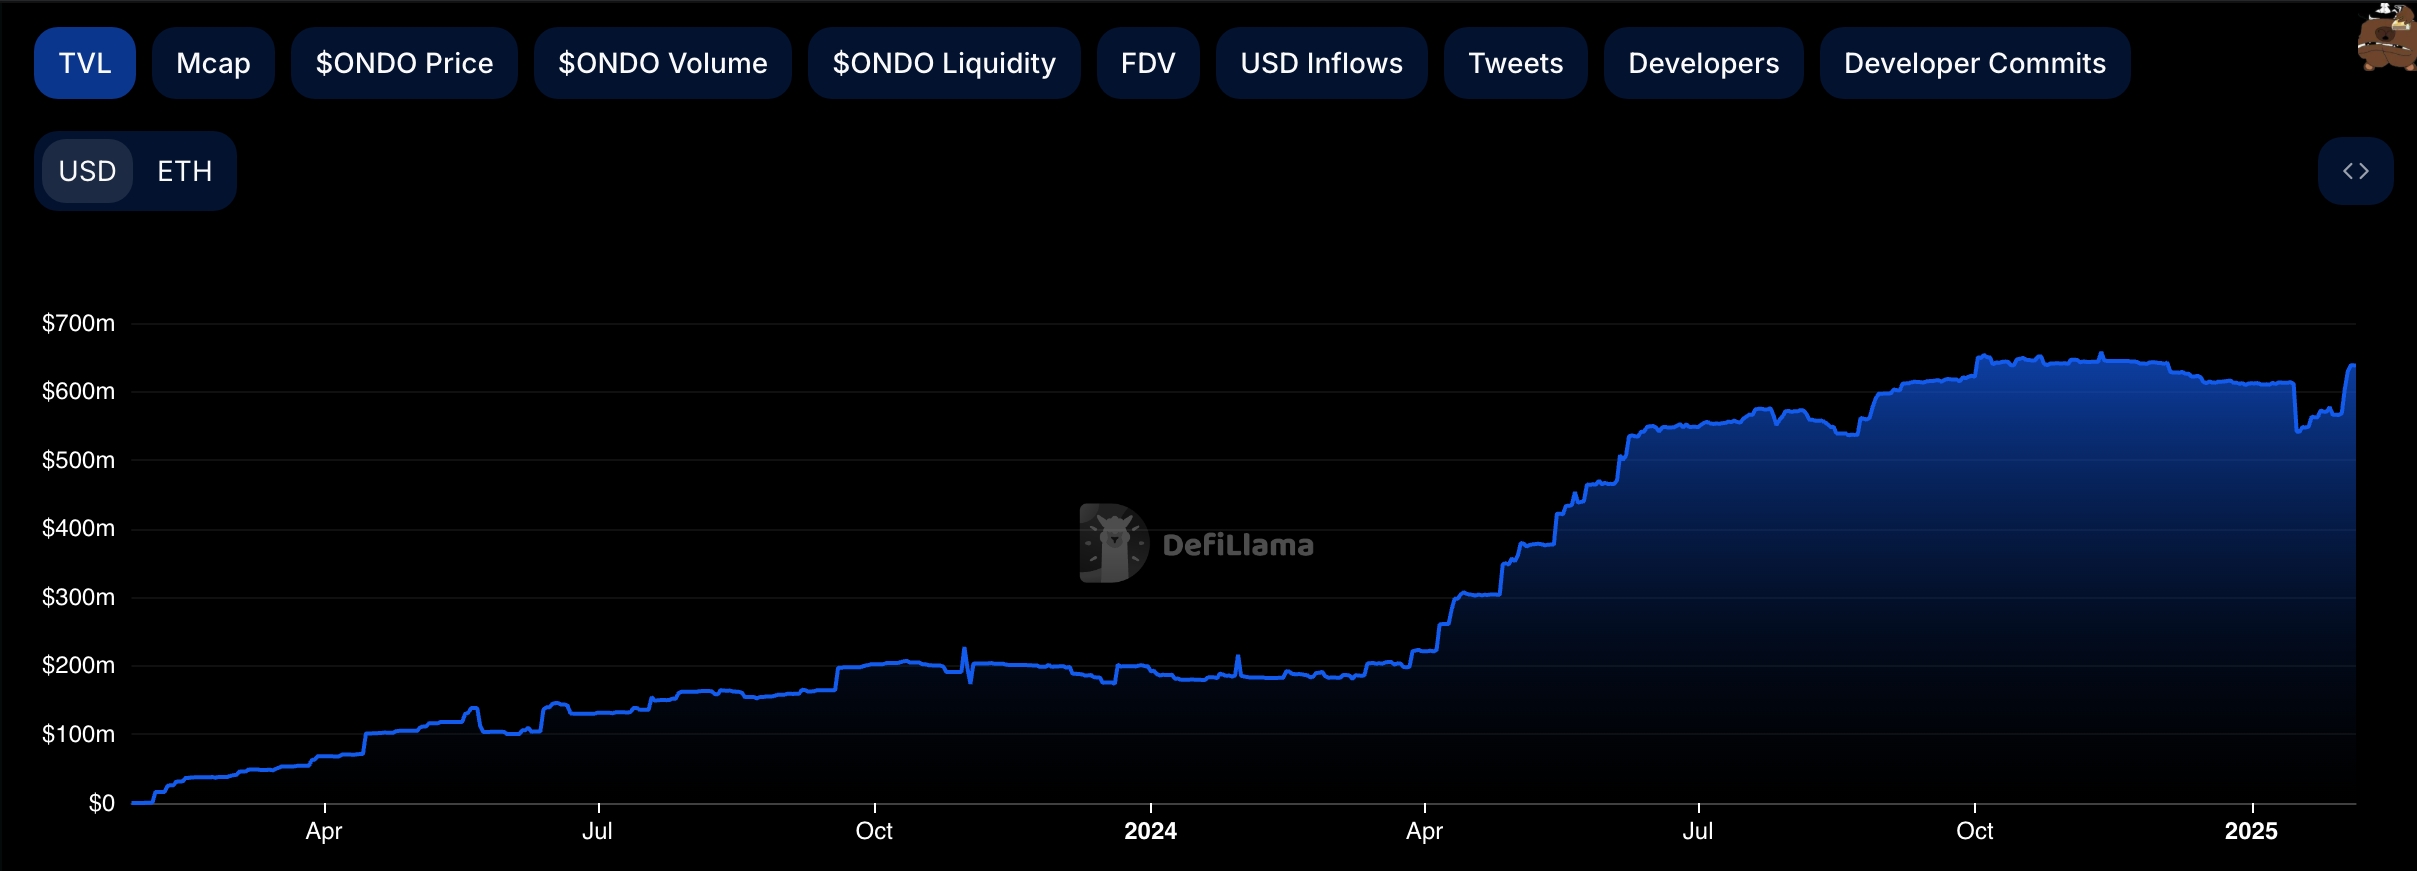The image size is (2417, 871).
Task: Show the Tweets metric
Action: pyautogui.click(x=1515, y=63)
